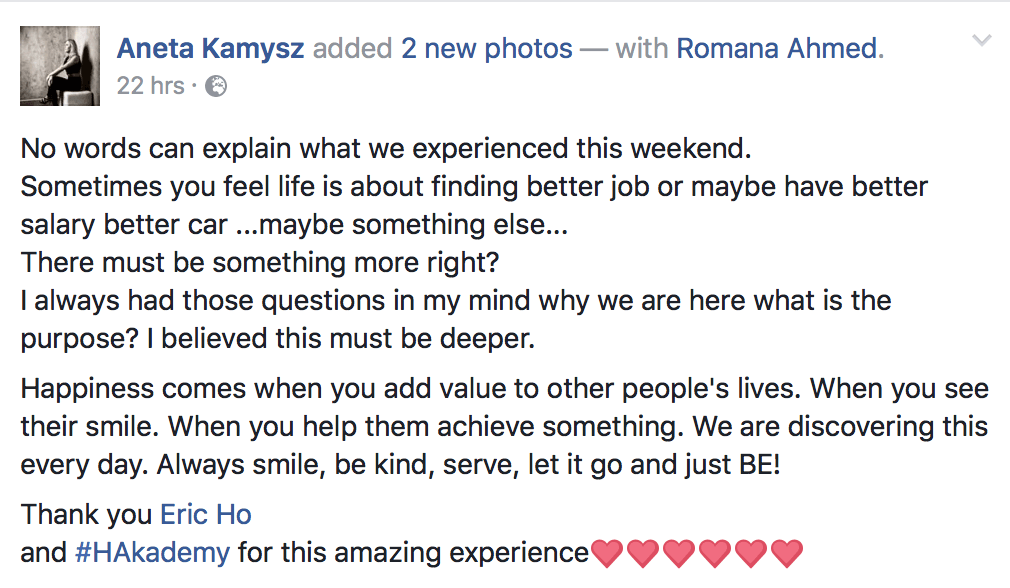Click the "for this amazing experience" text

click(413, 552)
